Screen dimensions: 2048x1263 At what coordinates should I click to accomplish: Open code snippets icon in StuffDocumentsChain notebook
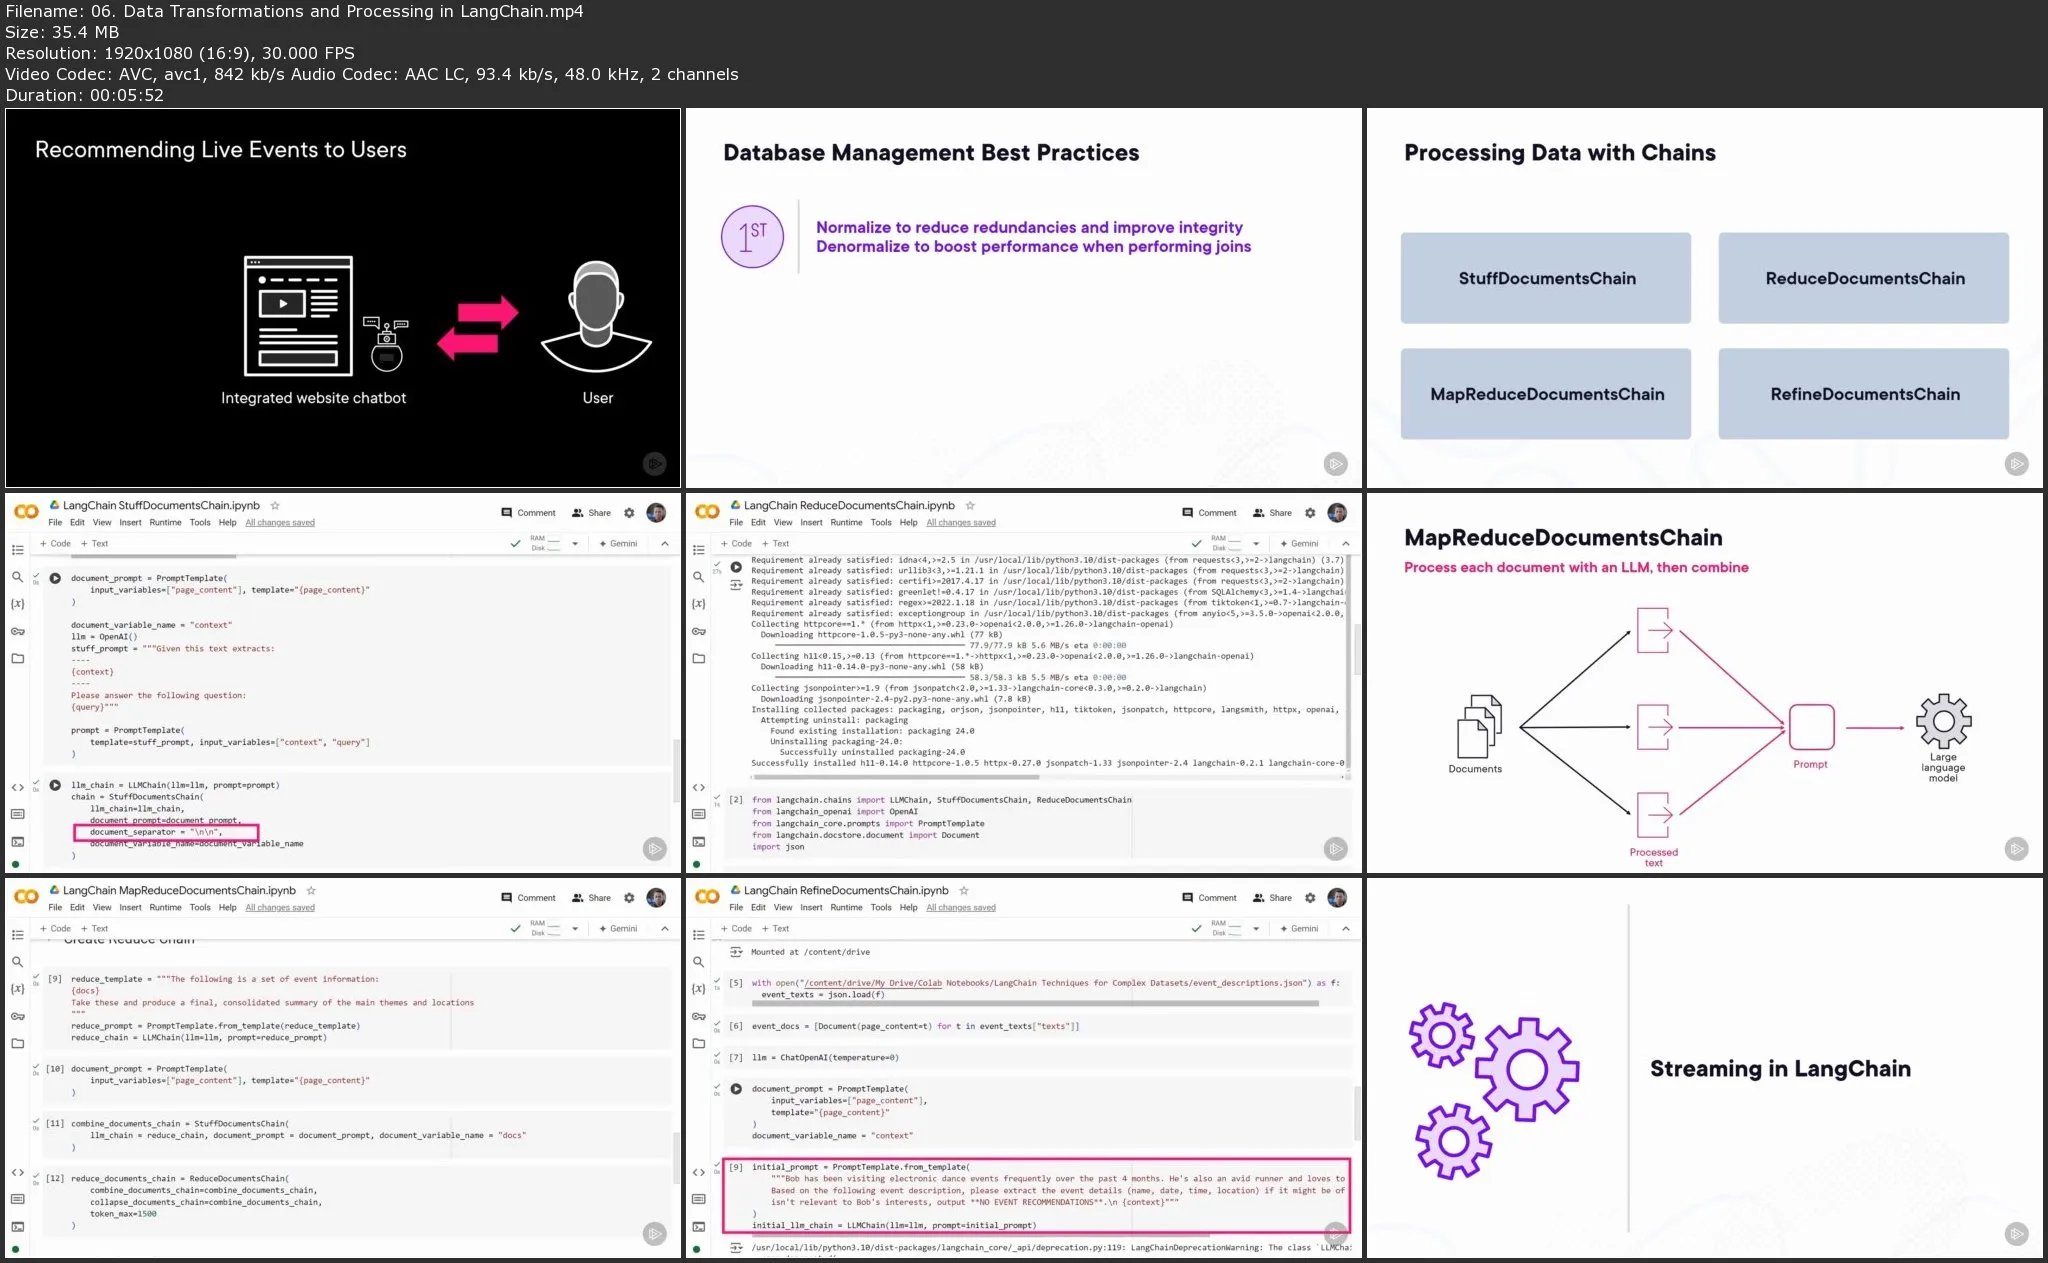click(17, 788)
